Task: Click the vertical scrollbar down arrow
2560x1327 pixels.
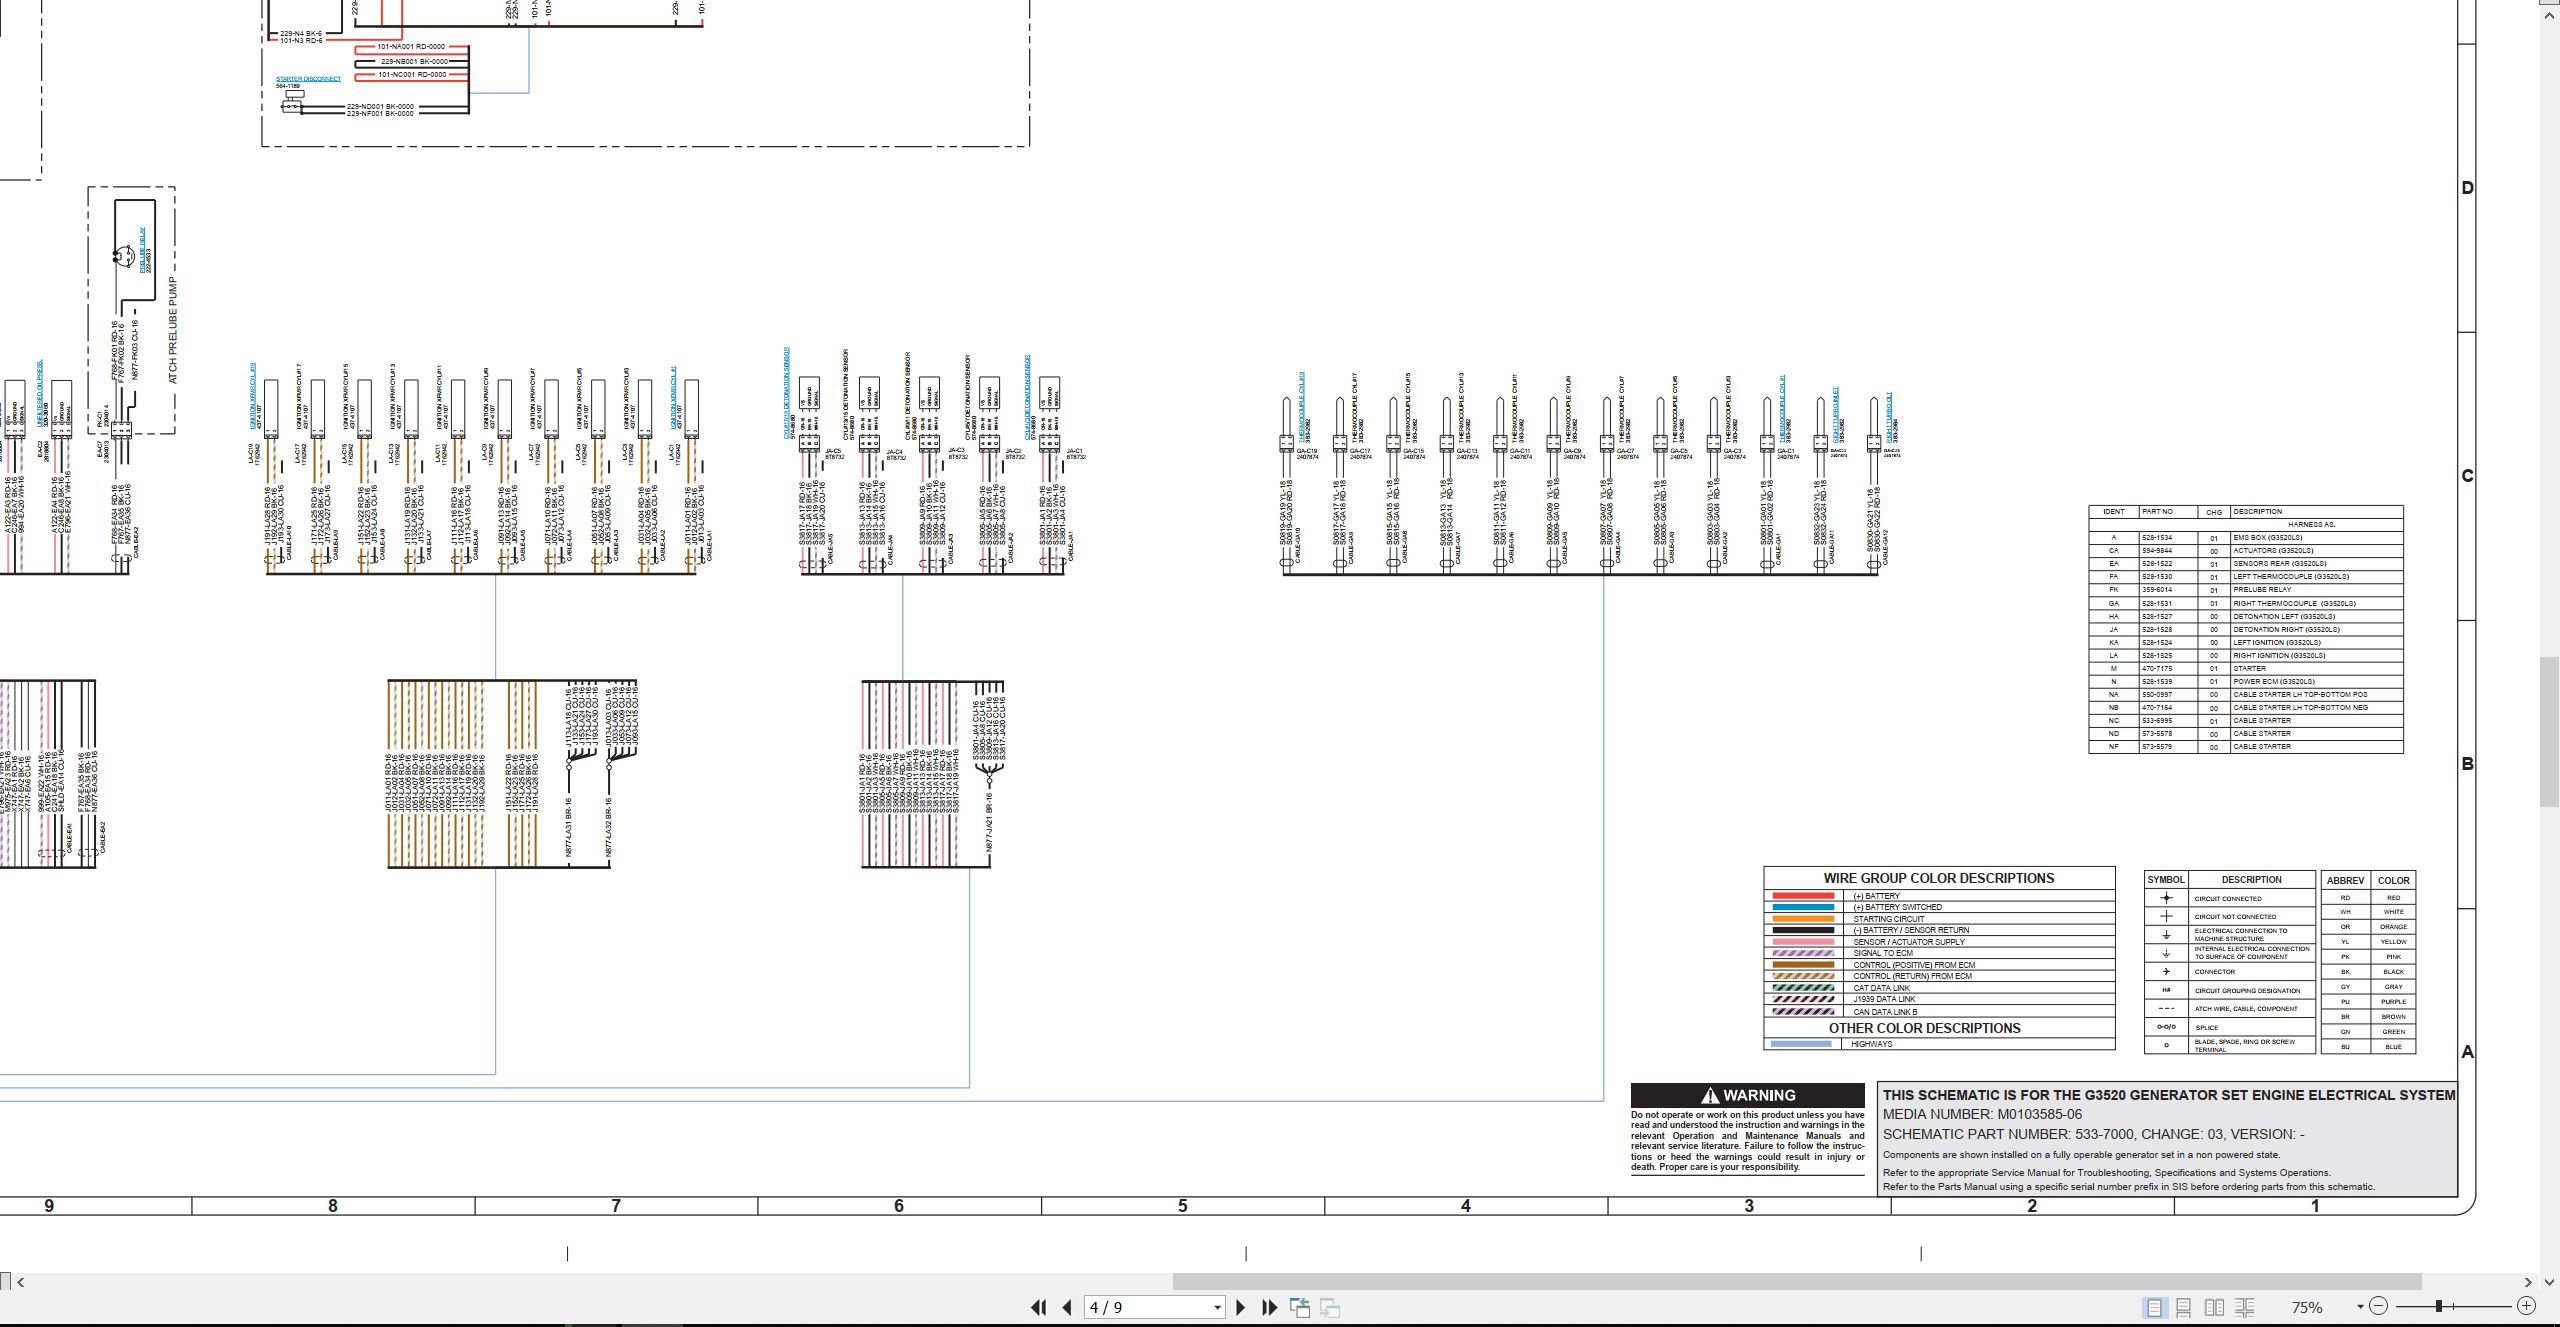Action: pos(2549,1281)
